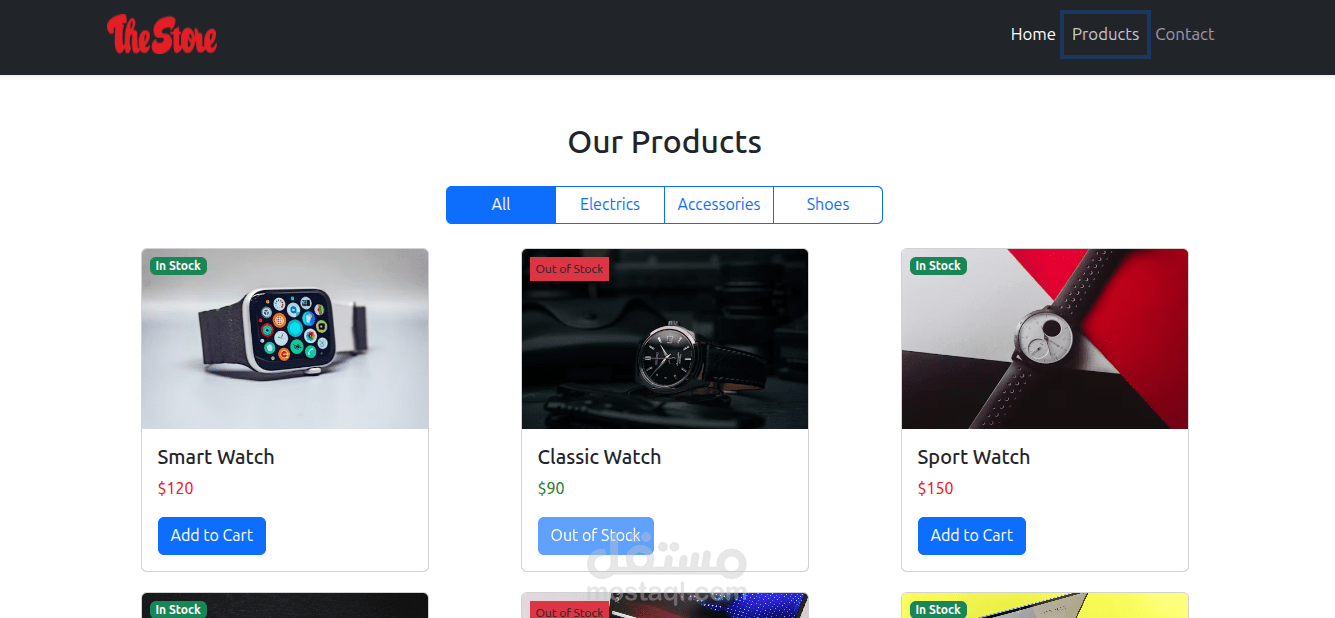This screenshot has height=618, width=1335.
Task: Add Smart Watch to cart
Action: pos(212,536)
